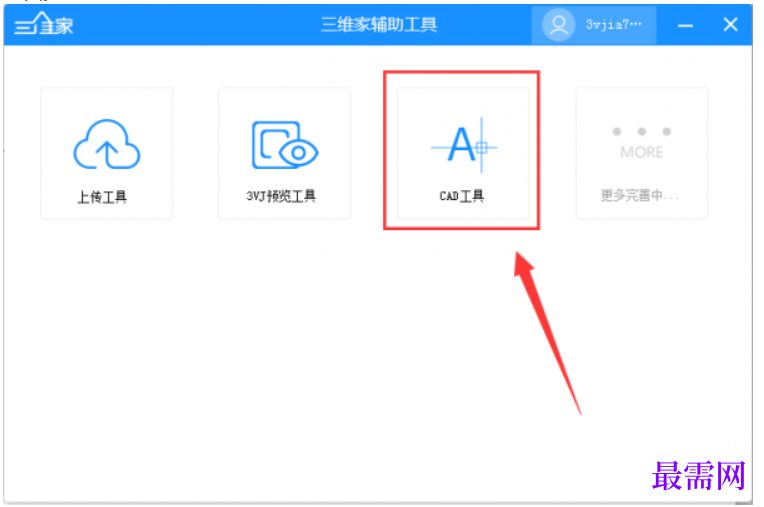Click the letter A in CAD icon
Image resolution: width=764 pixels, height=507 pixels.
[x=461, y=145]
